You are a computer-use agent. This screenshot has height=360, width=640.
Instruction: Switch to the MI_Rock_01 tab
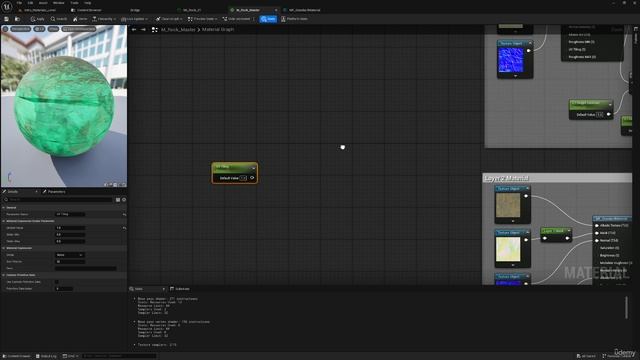(191, 10)
